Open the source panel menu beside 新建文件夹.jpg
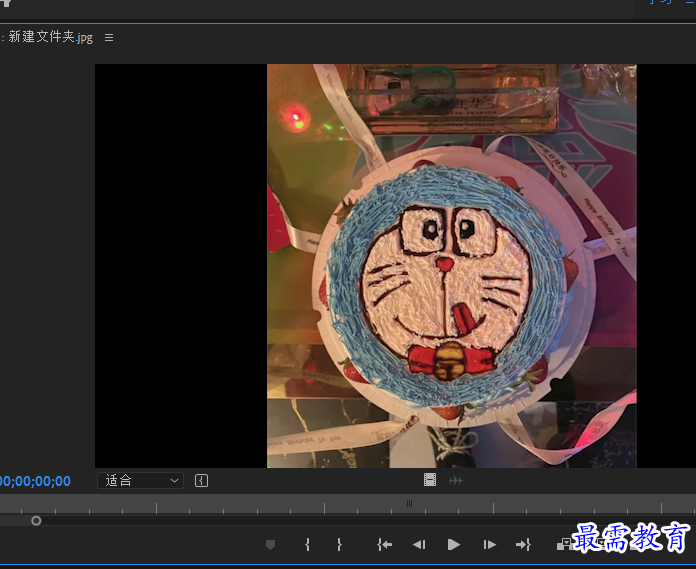The height and width of the screenshot is (569, 696). pos(109,38)
